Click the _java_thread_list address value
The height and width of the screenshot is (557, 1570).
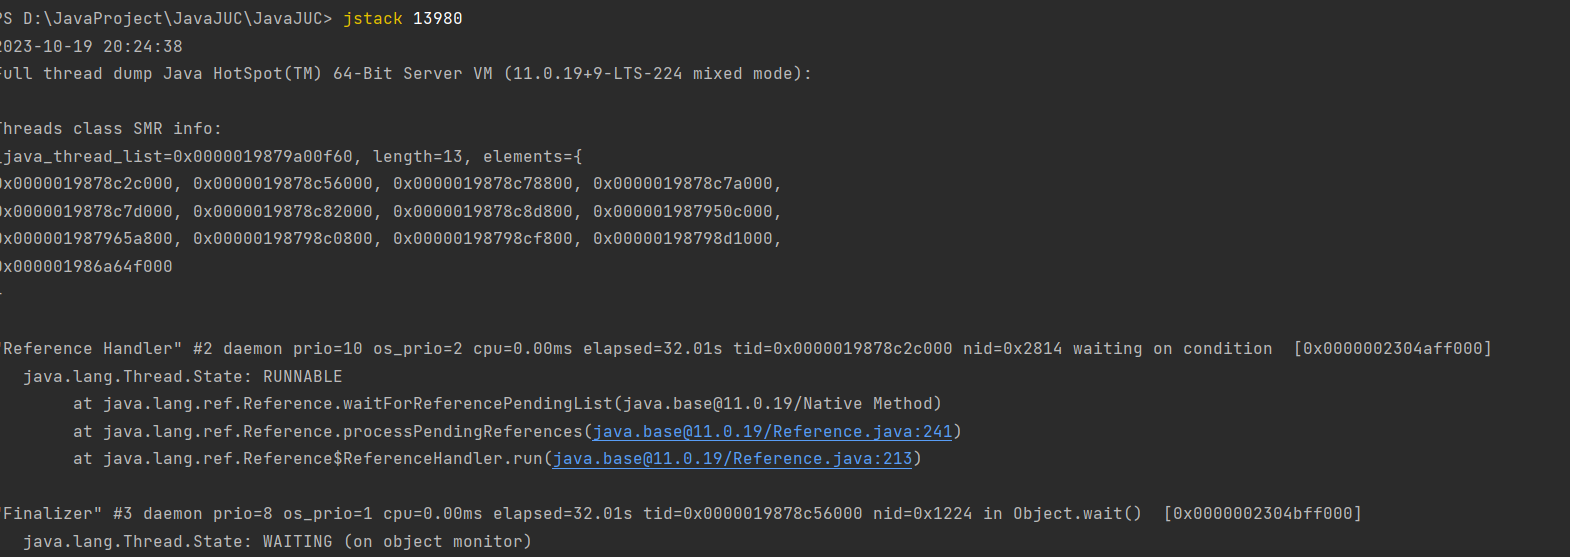click(263, 157)
